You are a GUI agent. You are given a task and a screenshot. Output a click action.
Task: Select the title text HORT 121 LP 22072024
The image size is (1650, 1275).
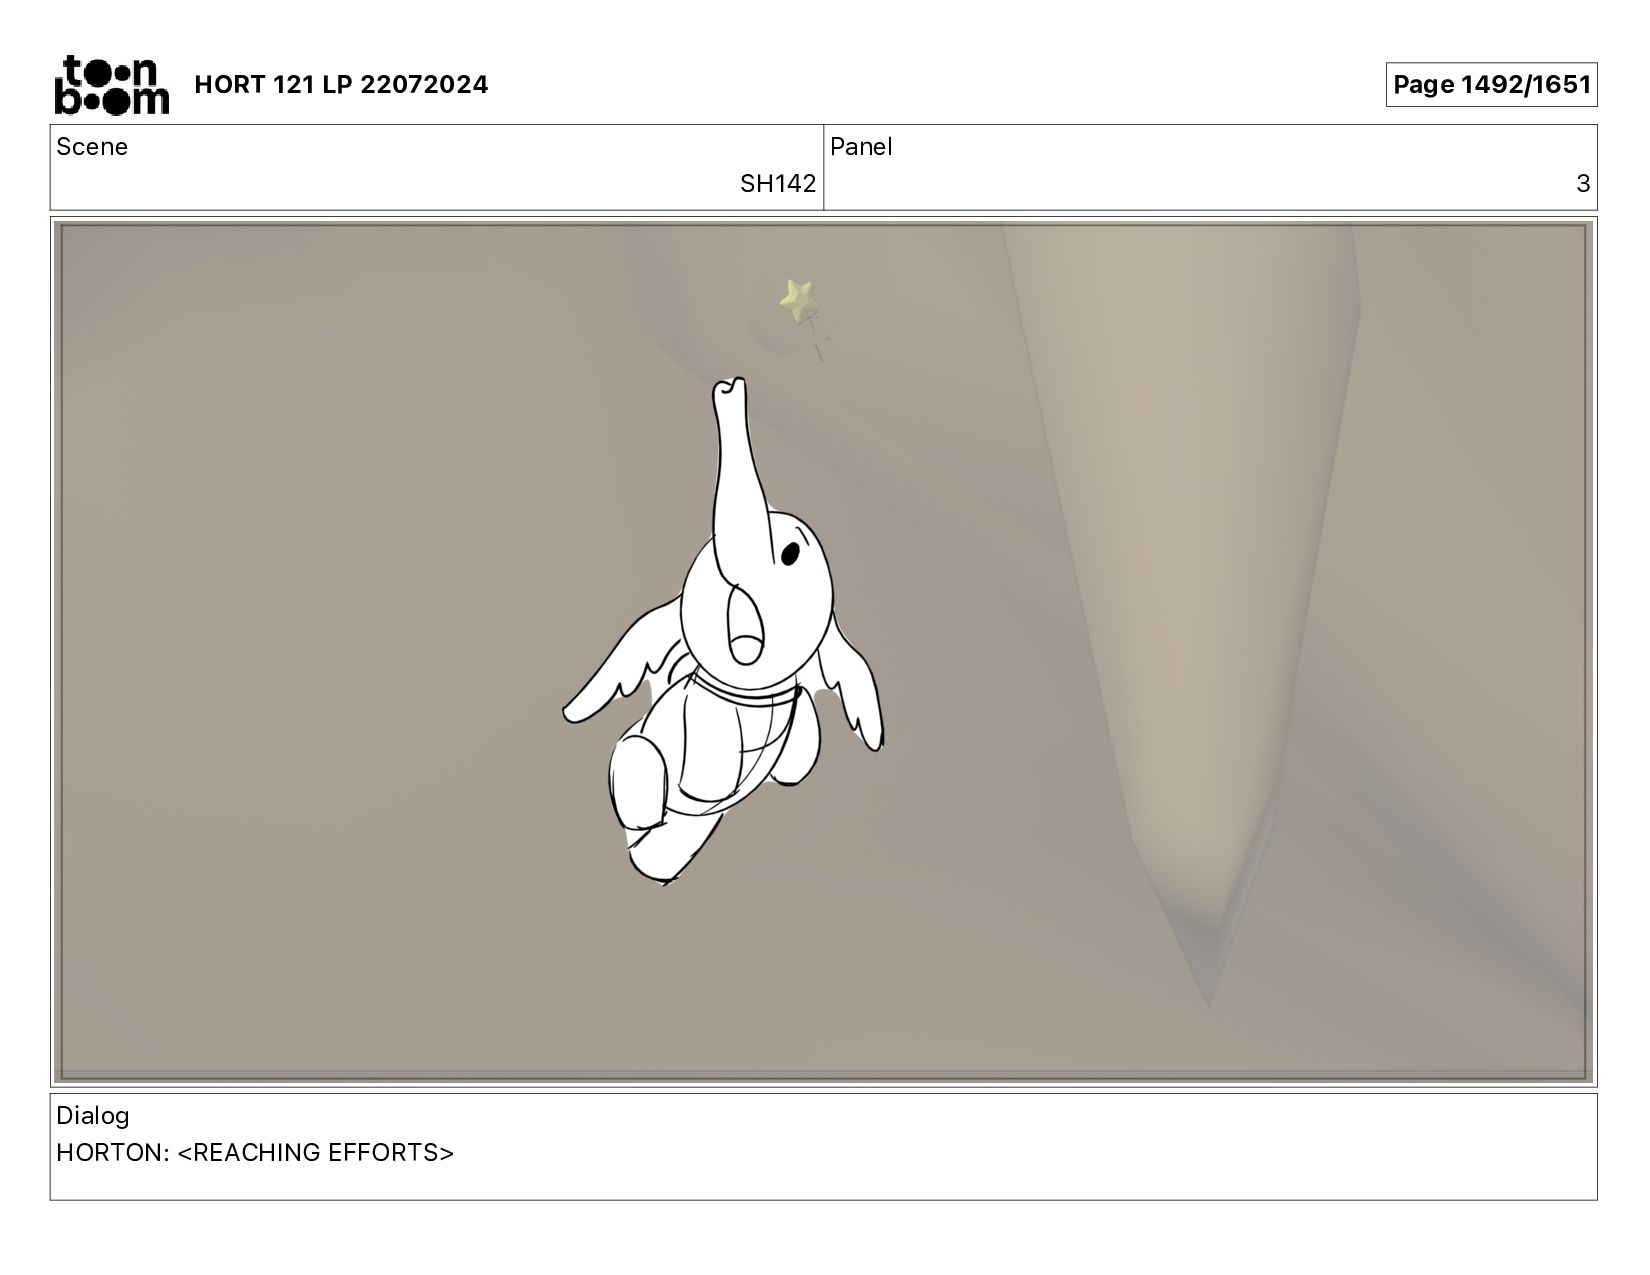click(x=341, y=85)
